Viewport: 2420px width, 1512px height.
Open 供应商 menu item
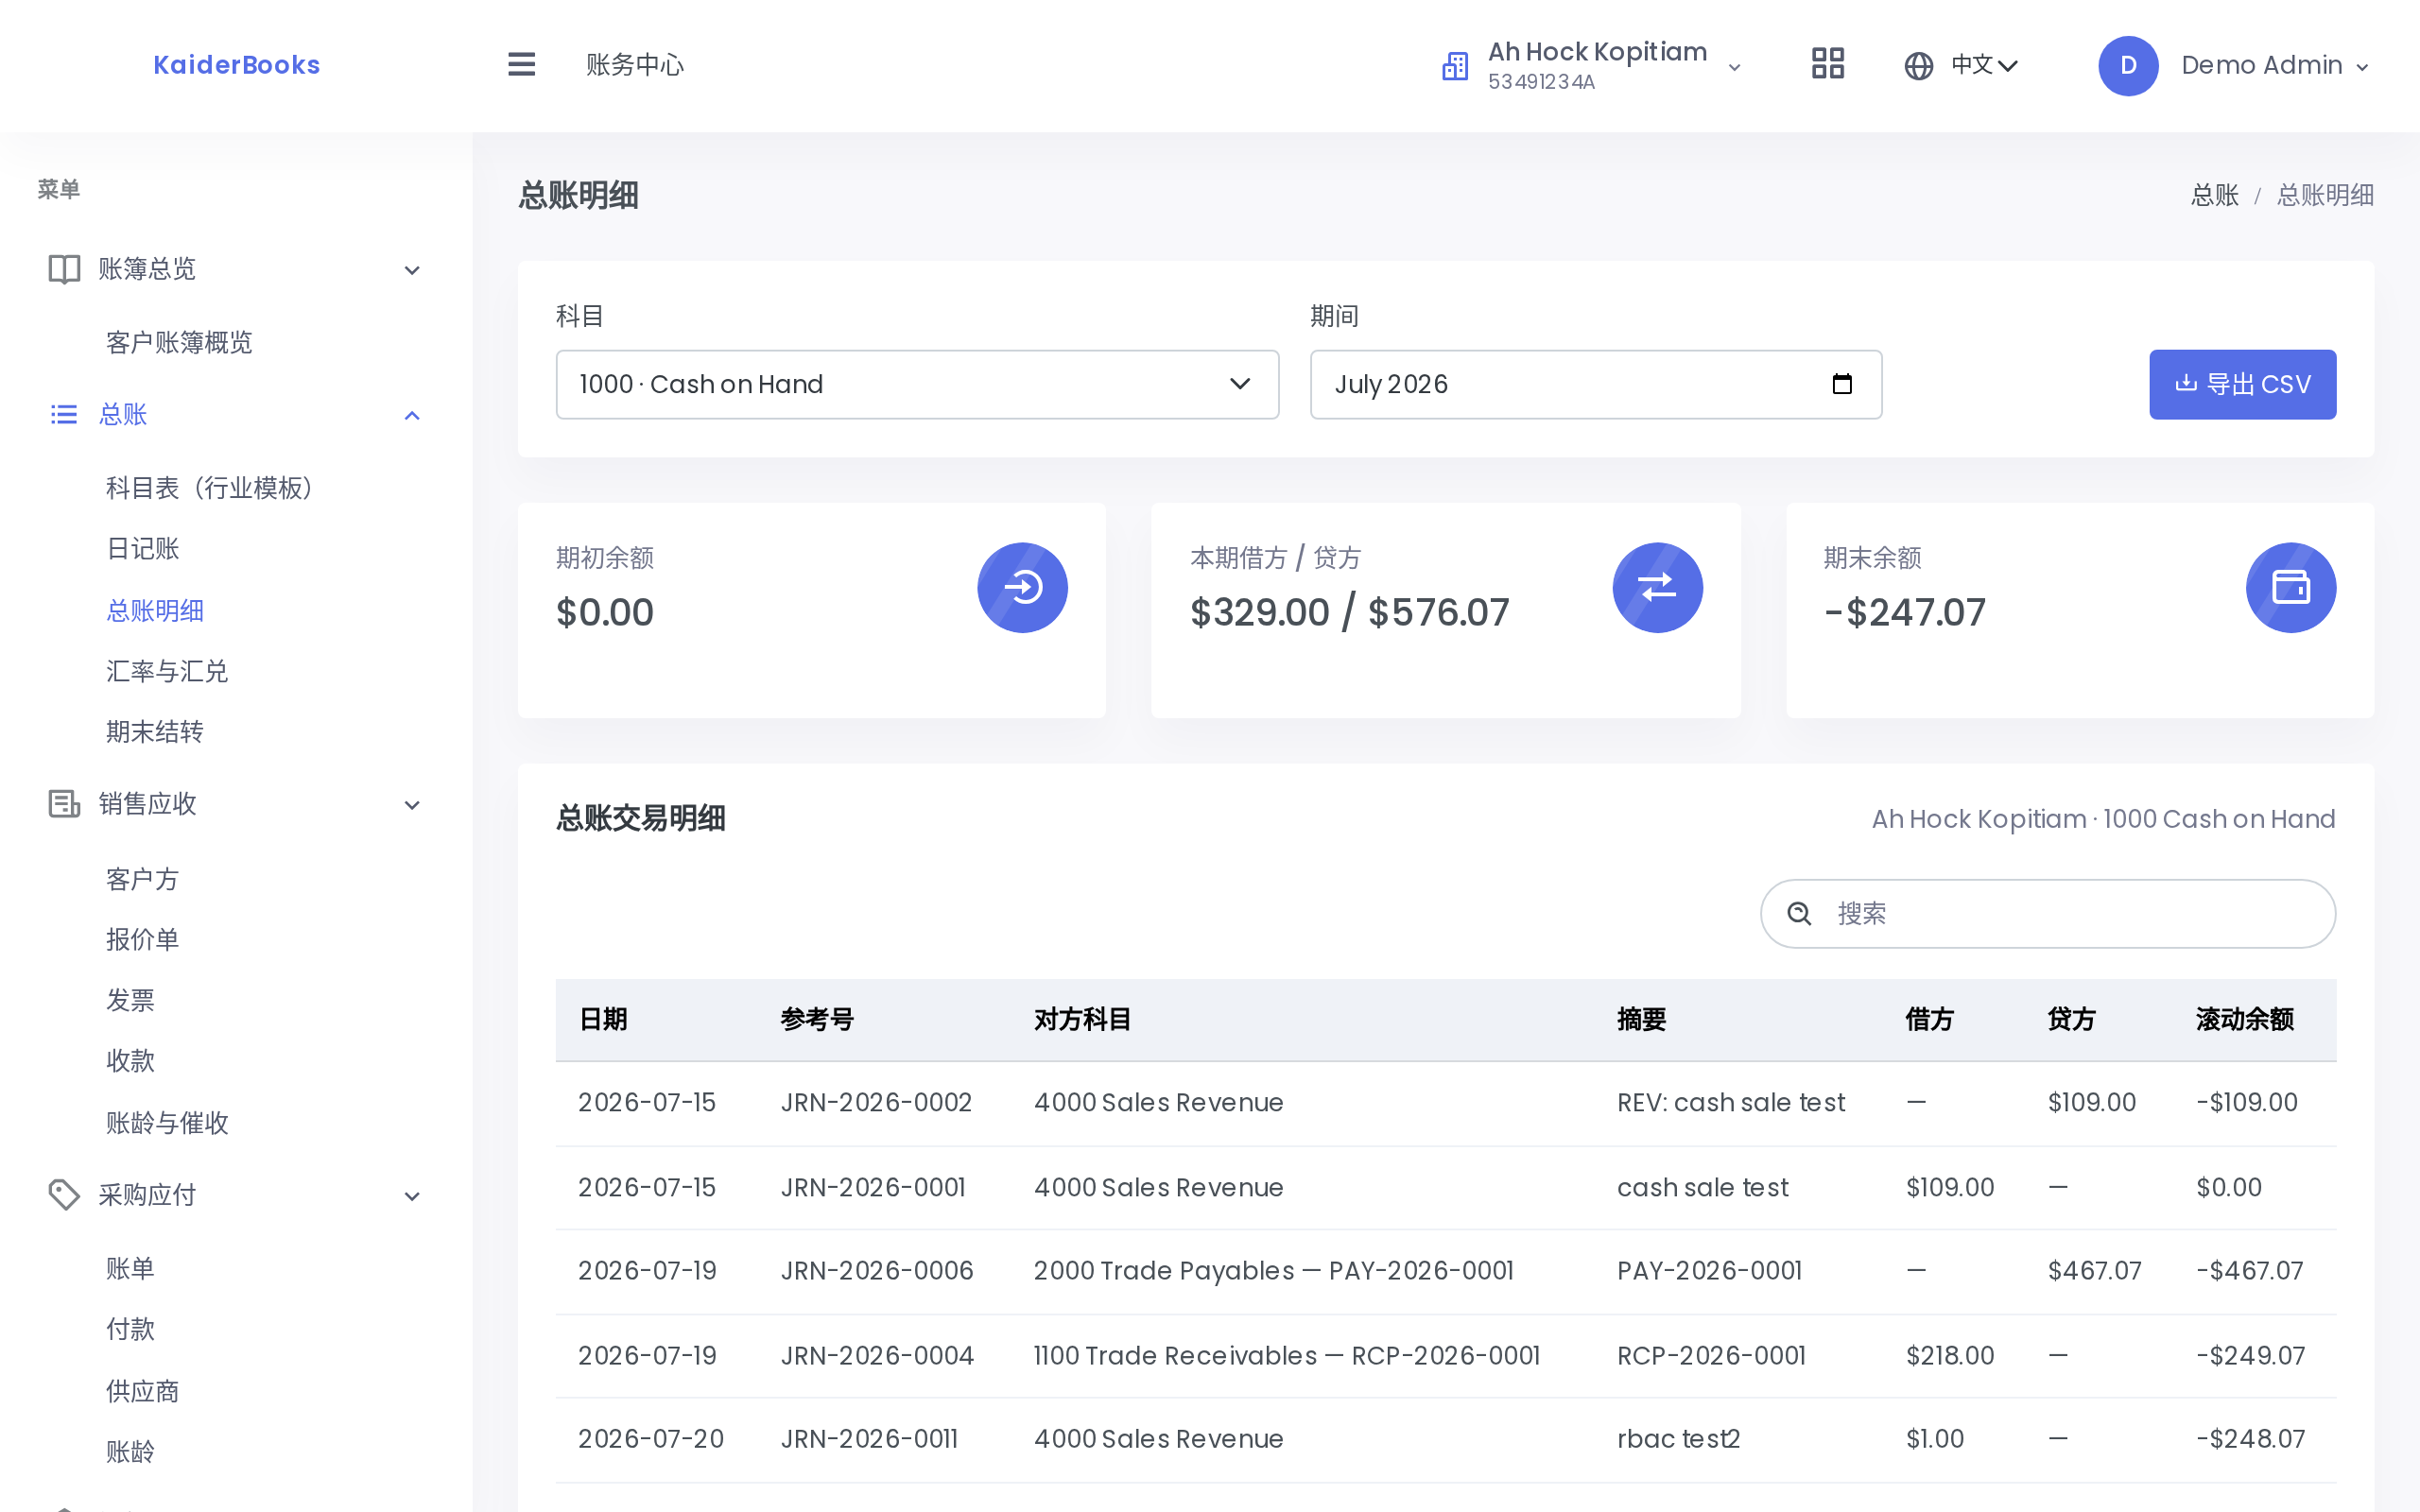point(143,1391)
